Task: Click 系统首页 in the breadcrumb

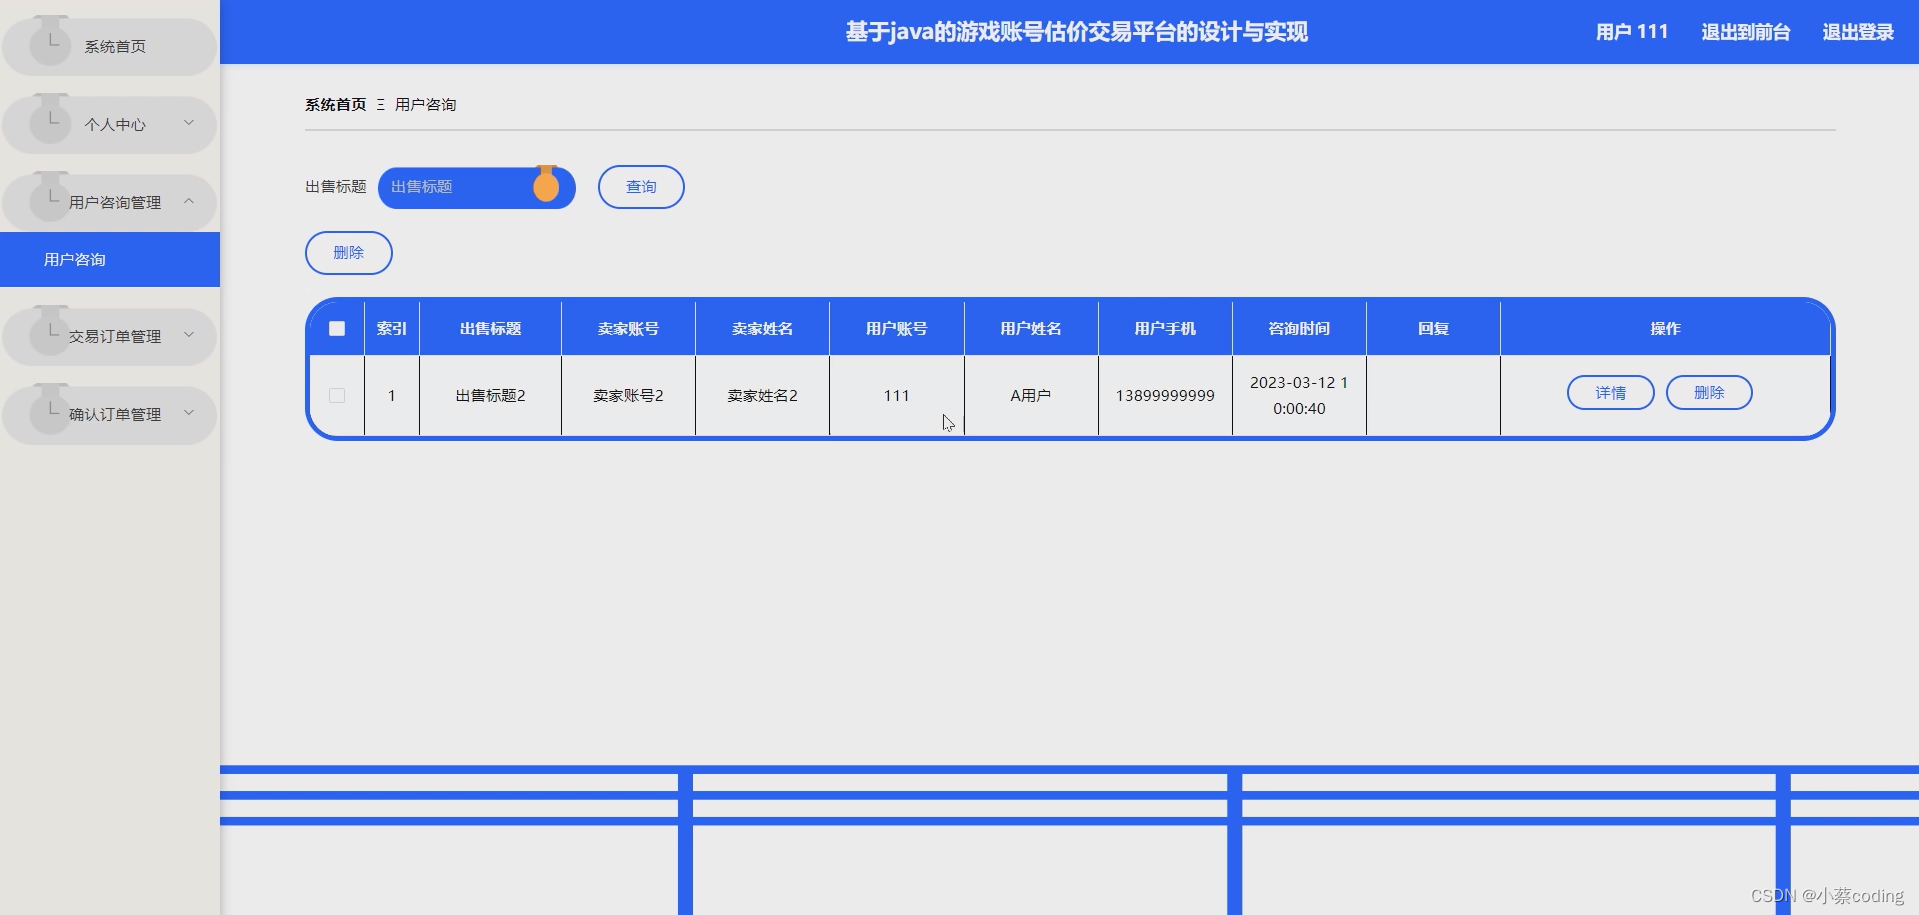Action: pos(336,104)
